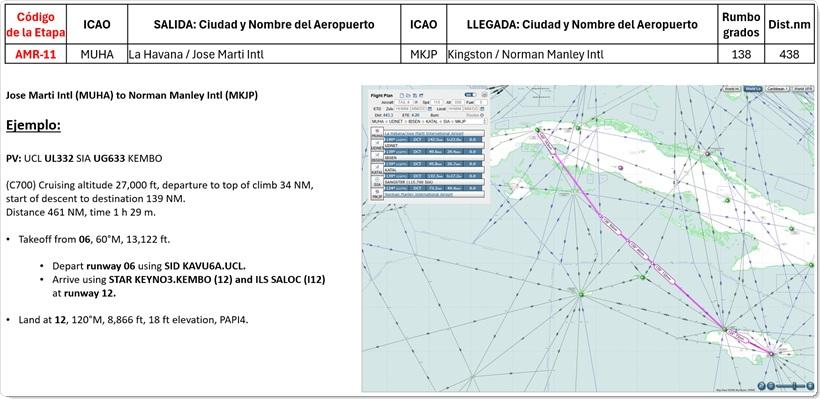Viewport: 820px width, 399px height.
Task: Click the Ejemplo heading
Action: pos(33,126)
